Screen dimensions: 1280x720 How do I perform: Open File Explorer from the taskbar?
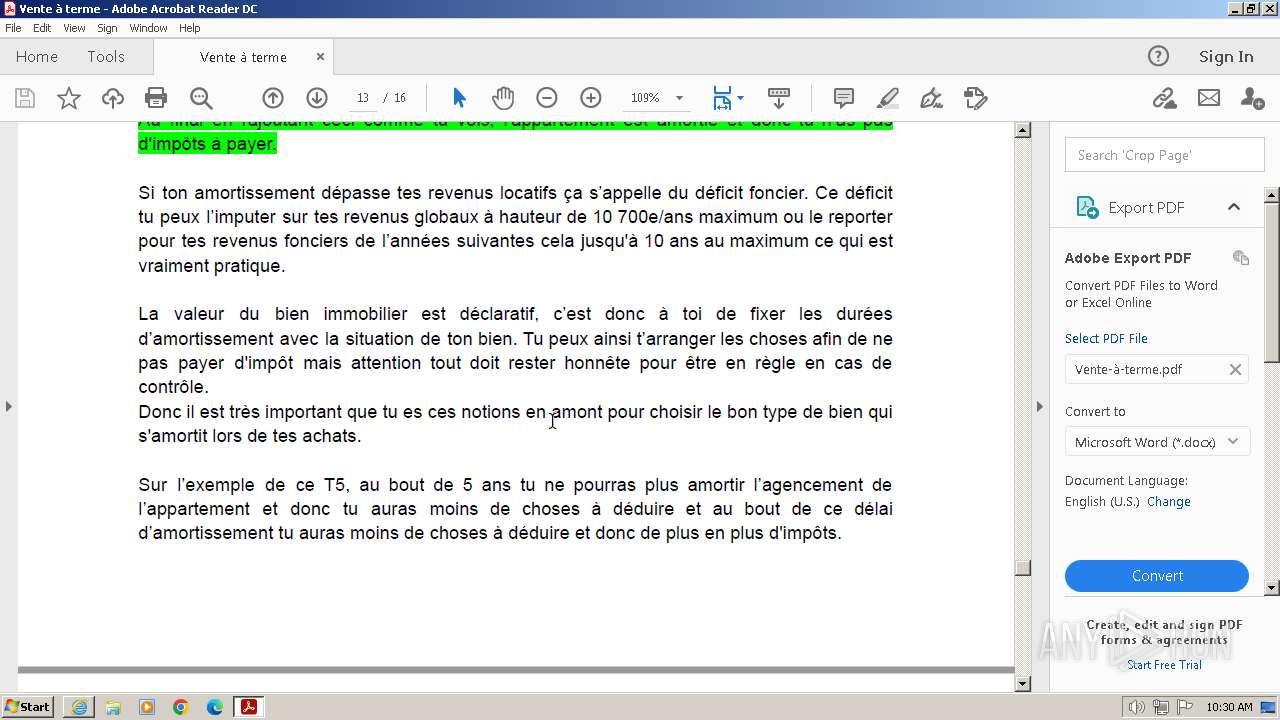(113, 707)
